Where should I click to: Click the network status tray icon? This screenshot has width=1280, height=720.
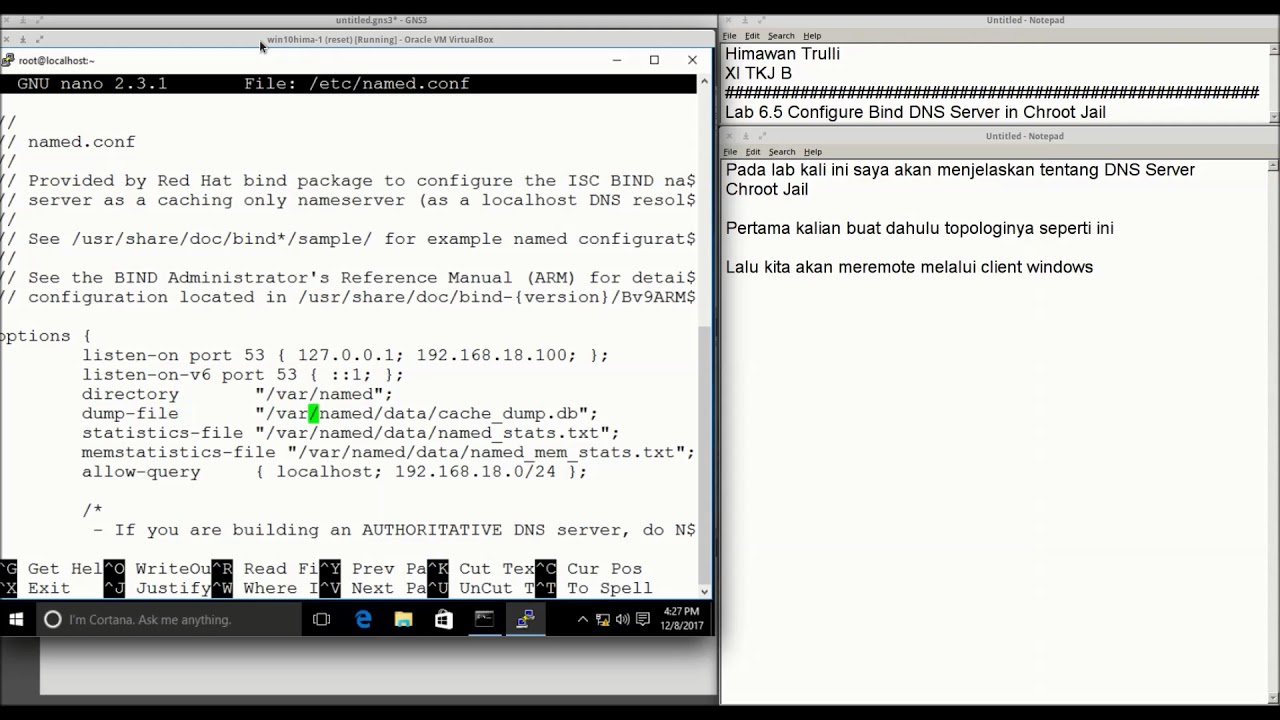[x=603, y=620]
